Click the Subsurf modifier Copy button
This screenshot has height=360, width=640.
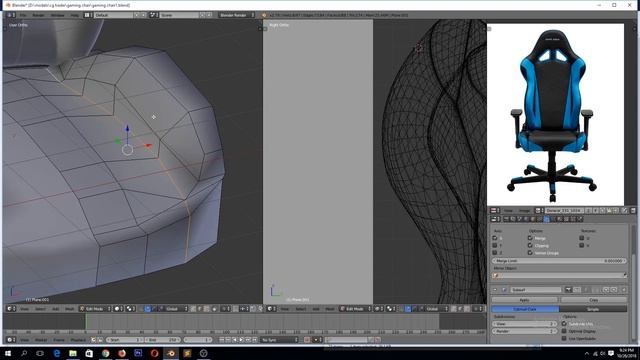(x=594, y=300)
